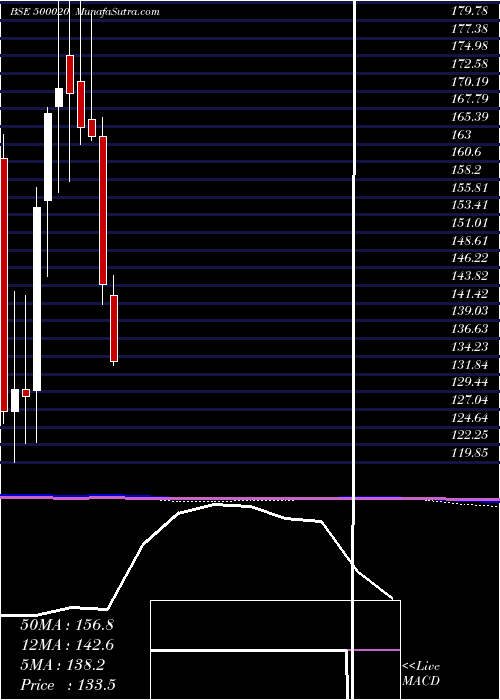
Task: Click the 50MA : 156.8 readout
Action: coord(67,625)
